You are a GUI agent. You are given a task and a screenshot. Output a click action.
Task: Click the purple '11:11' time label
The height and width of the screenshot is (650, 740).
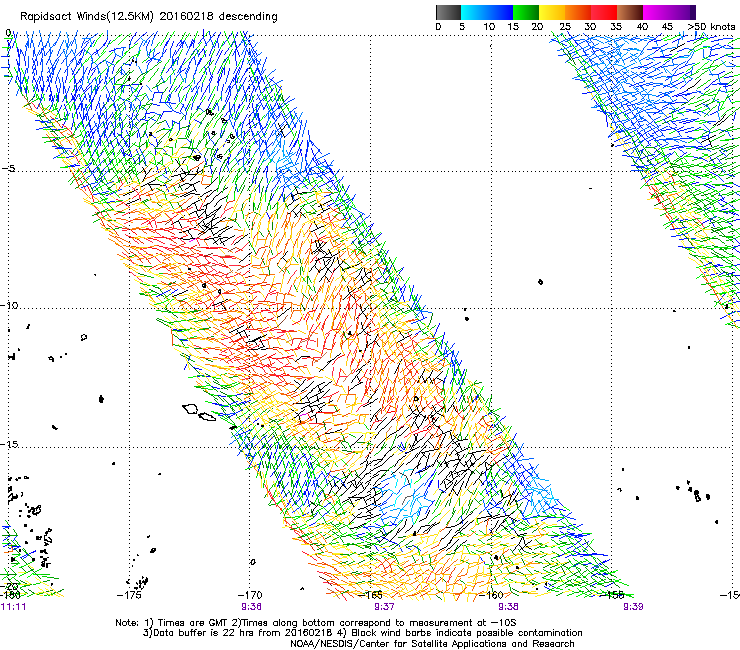pos(13,607)
